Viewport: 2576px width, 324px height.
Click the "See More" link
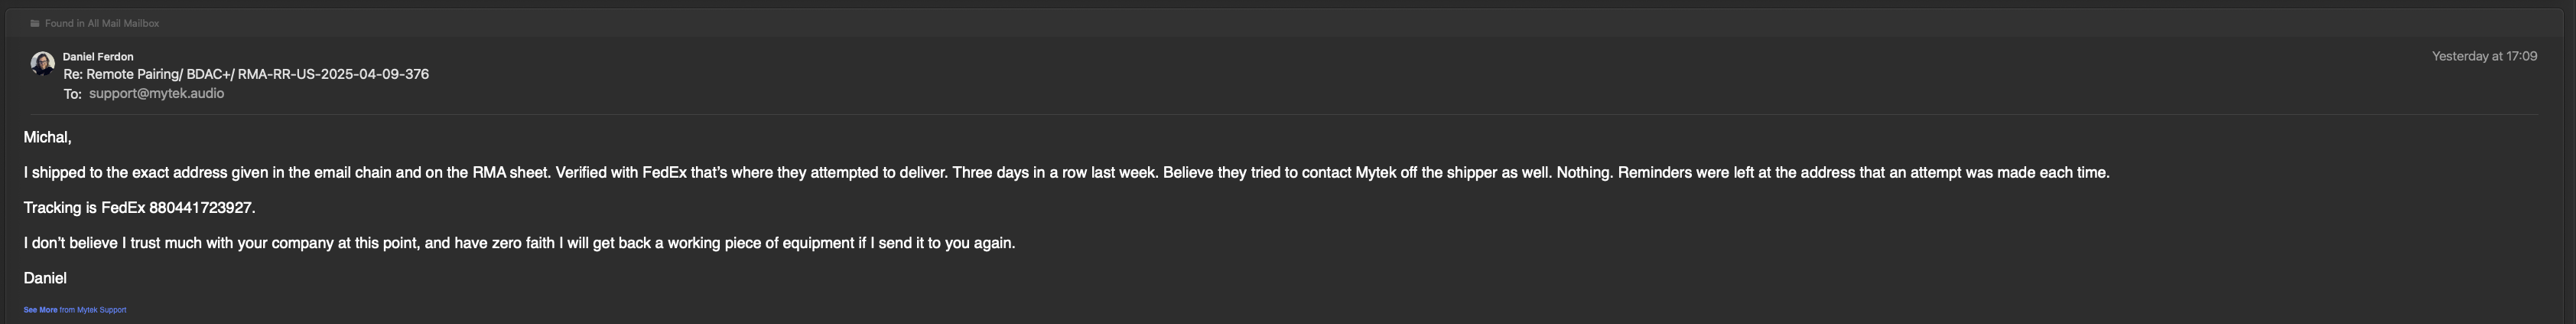pos(40,310)
